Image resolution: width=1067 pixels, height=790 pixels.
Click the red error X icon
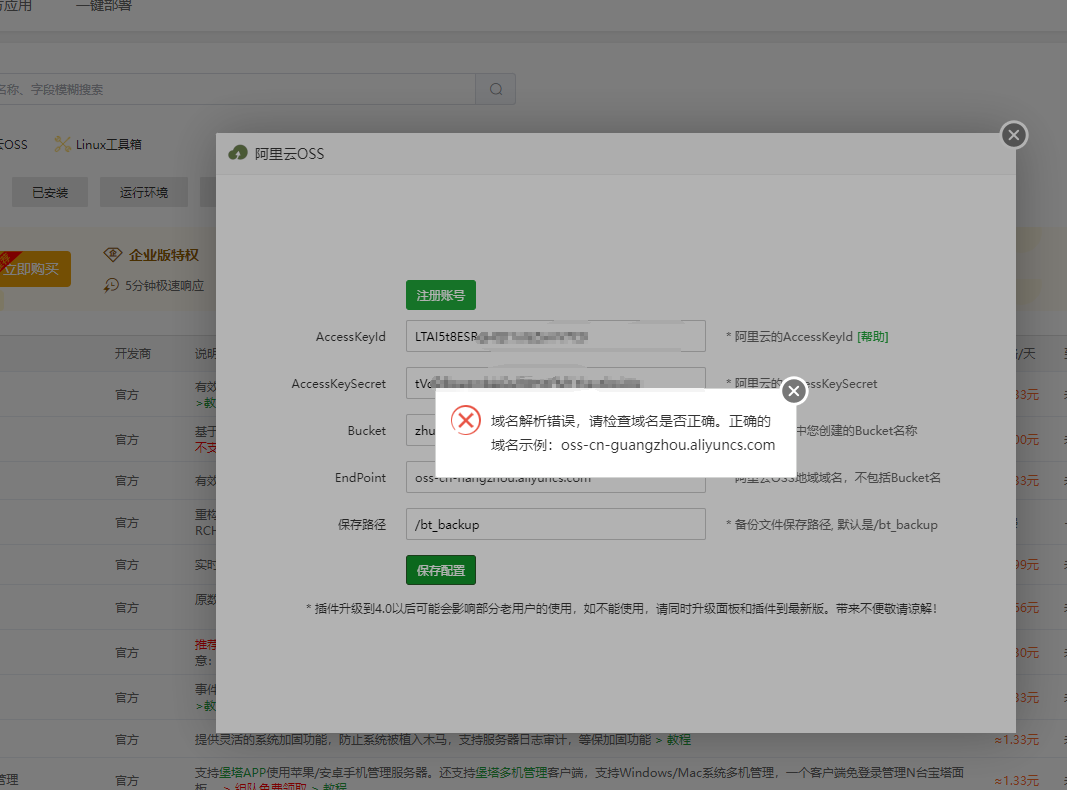466,421
